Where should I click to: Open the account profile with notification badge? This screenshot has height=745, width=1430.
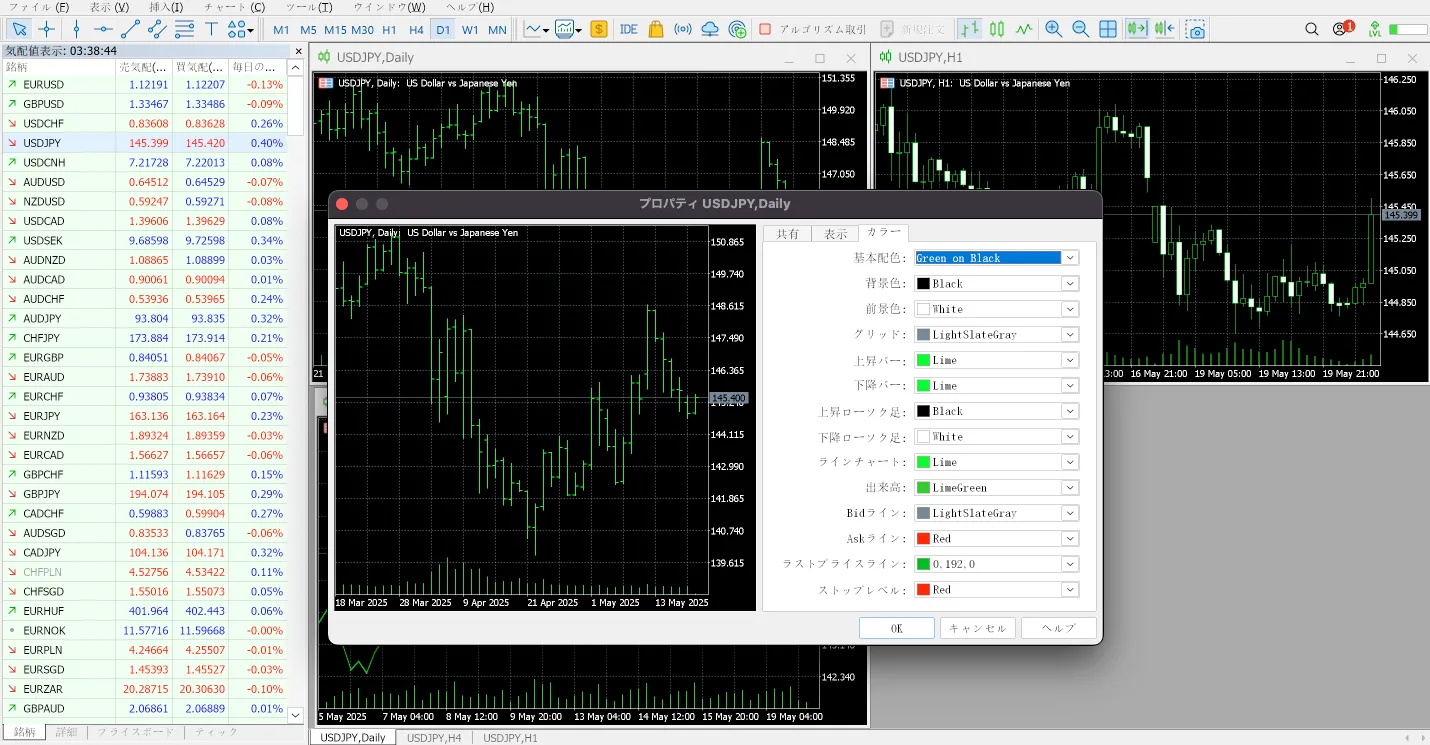(x=1342, y=29)
